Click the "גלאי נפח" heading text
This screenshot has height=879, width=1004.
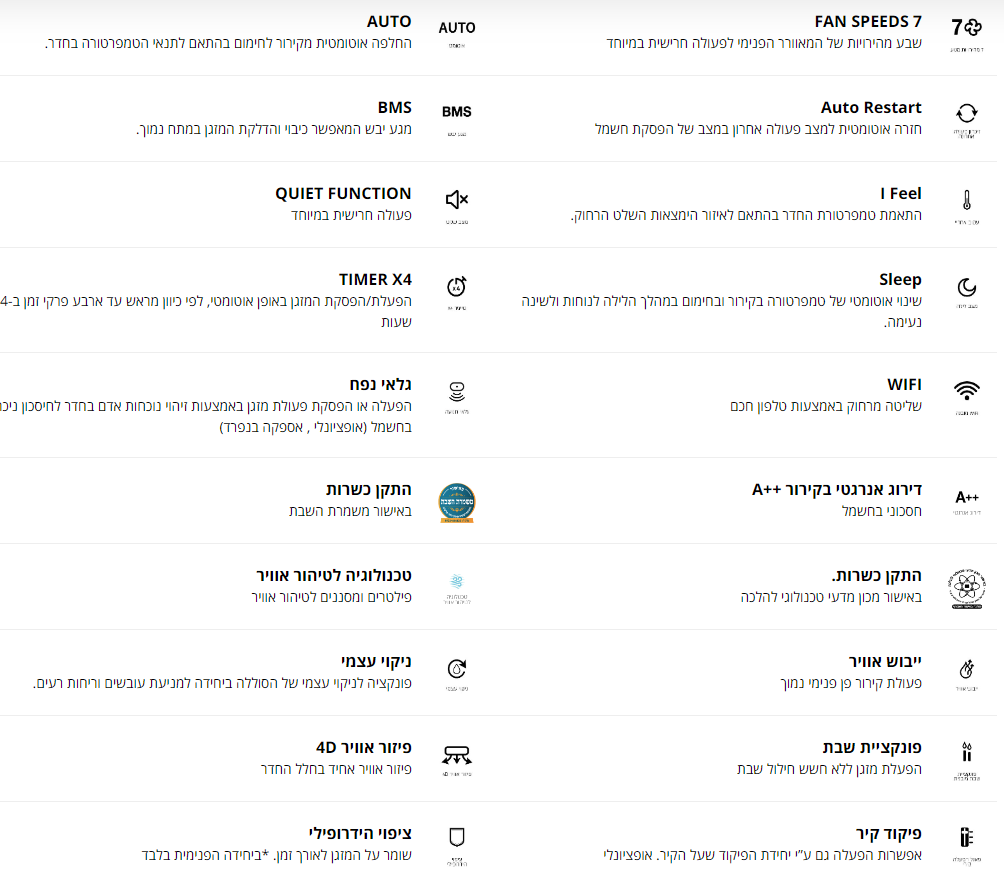tap(380, 385)
